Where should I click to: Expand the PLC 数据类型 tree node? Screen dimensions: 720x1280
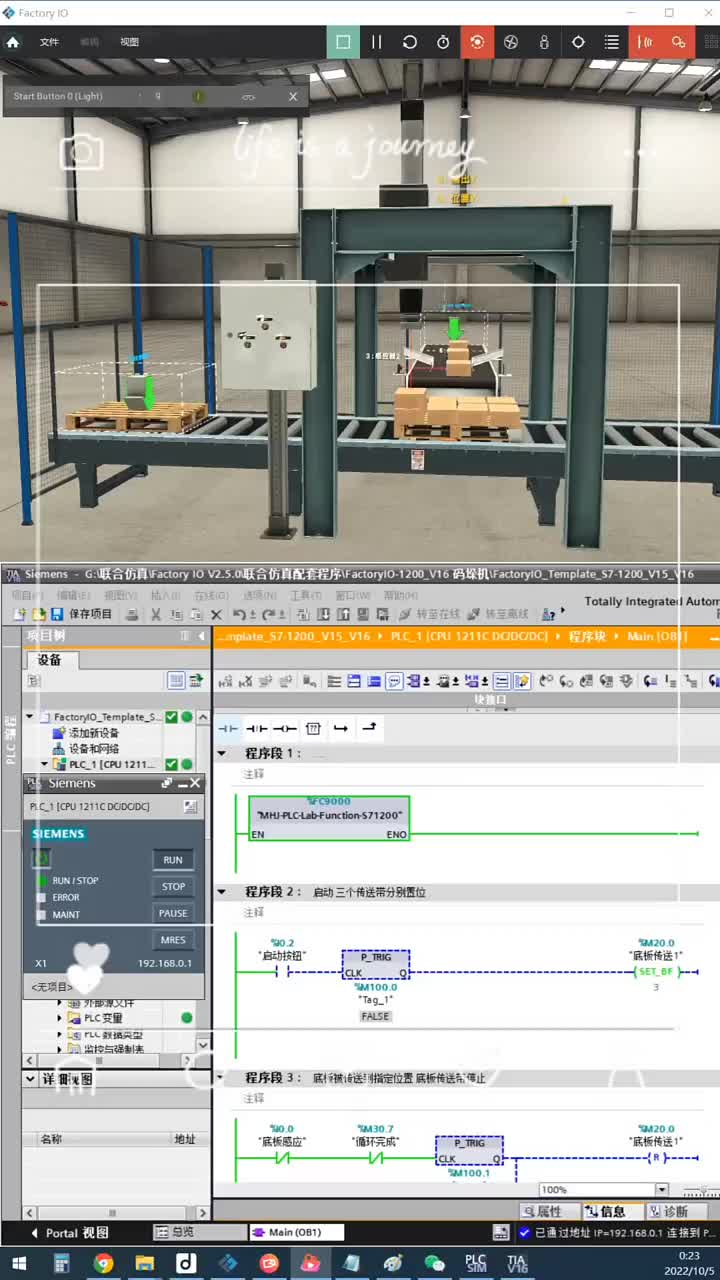pyautogui.click(x=59, y=1034)
